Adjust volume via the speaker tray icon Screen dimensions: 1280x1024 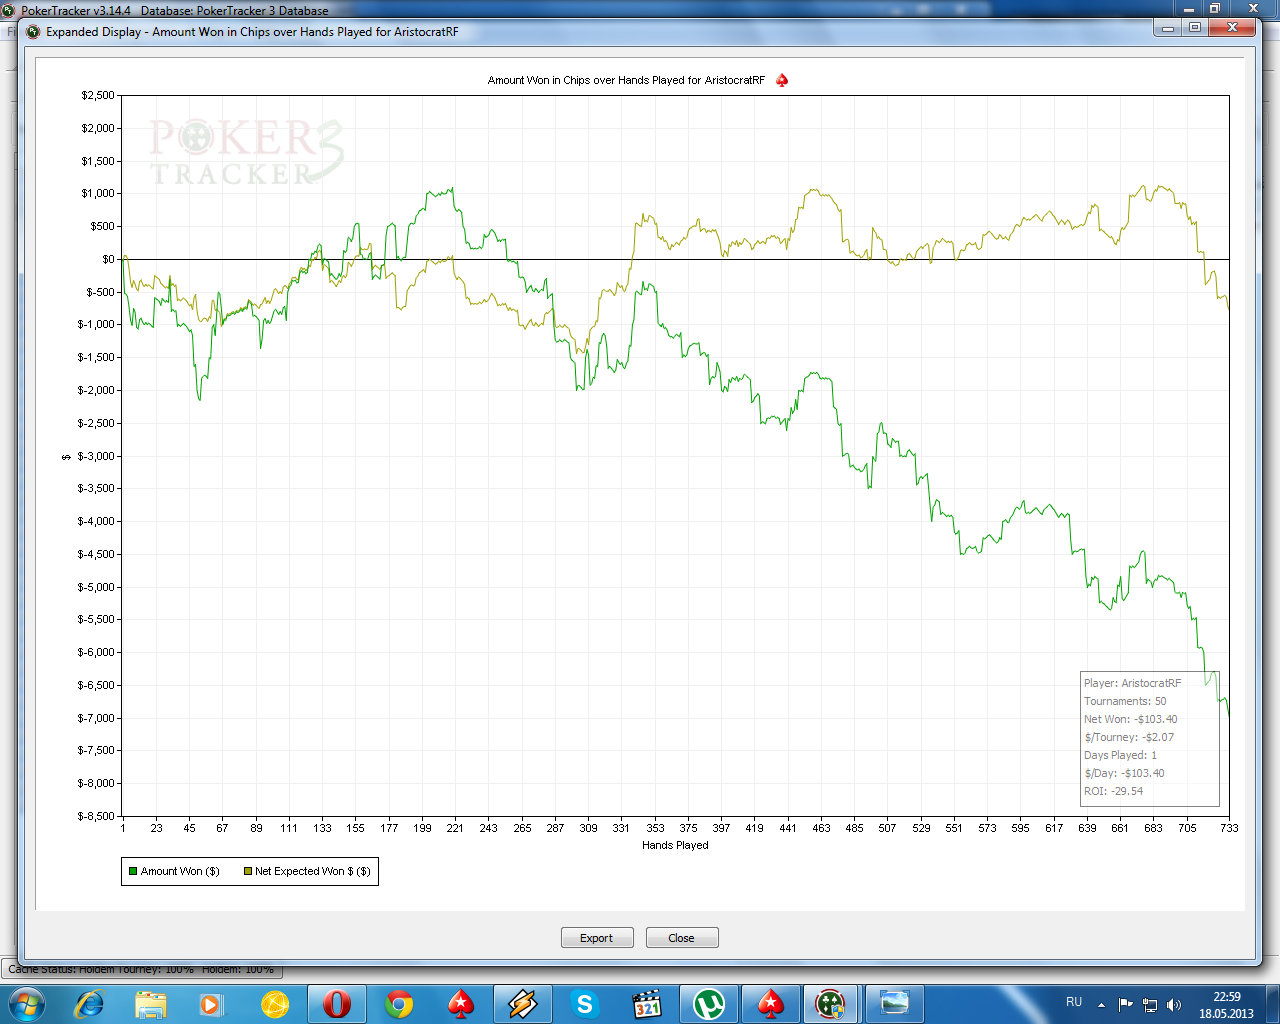[x=1174, y=1004]
